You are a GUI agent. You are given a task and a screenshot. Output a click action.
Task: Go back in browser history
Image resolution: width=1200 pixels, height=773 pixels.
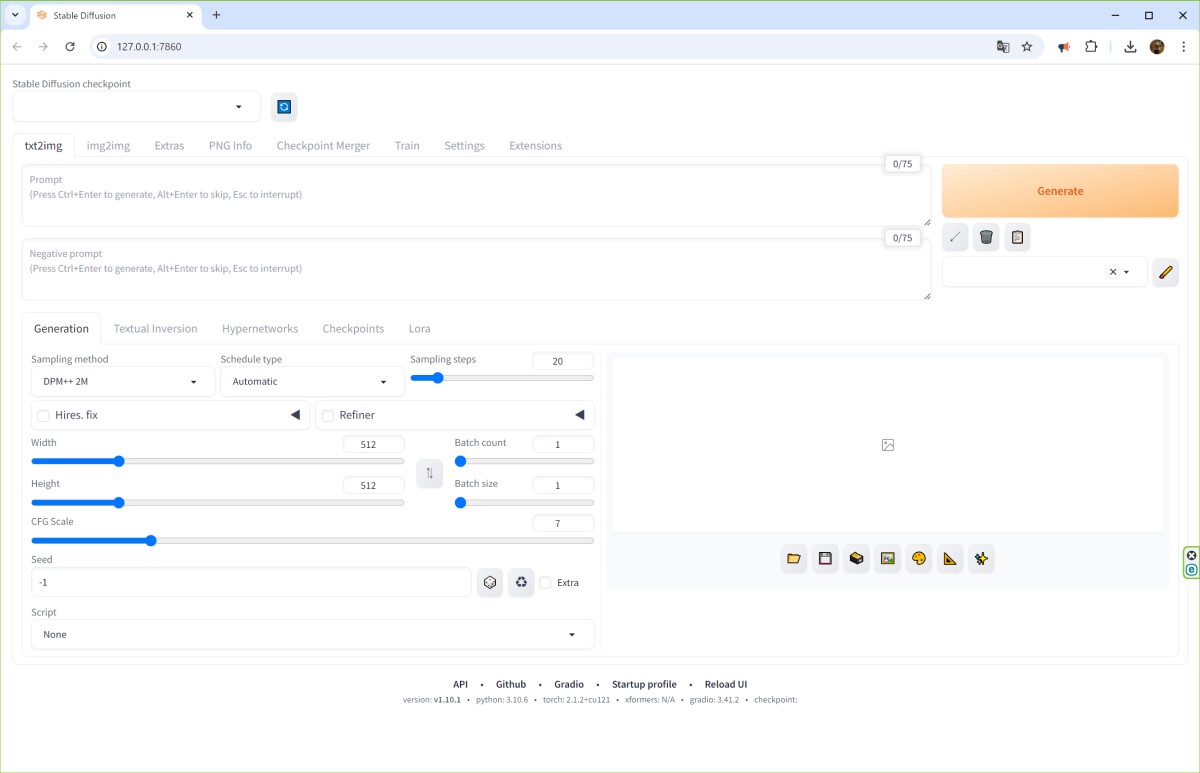pyautogui.click(x=17, y=46)
